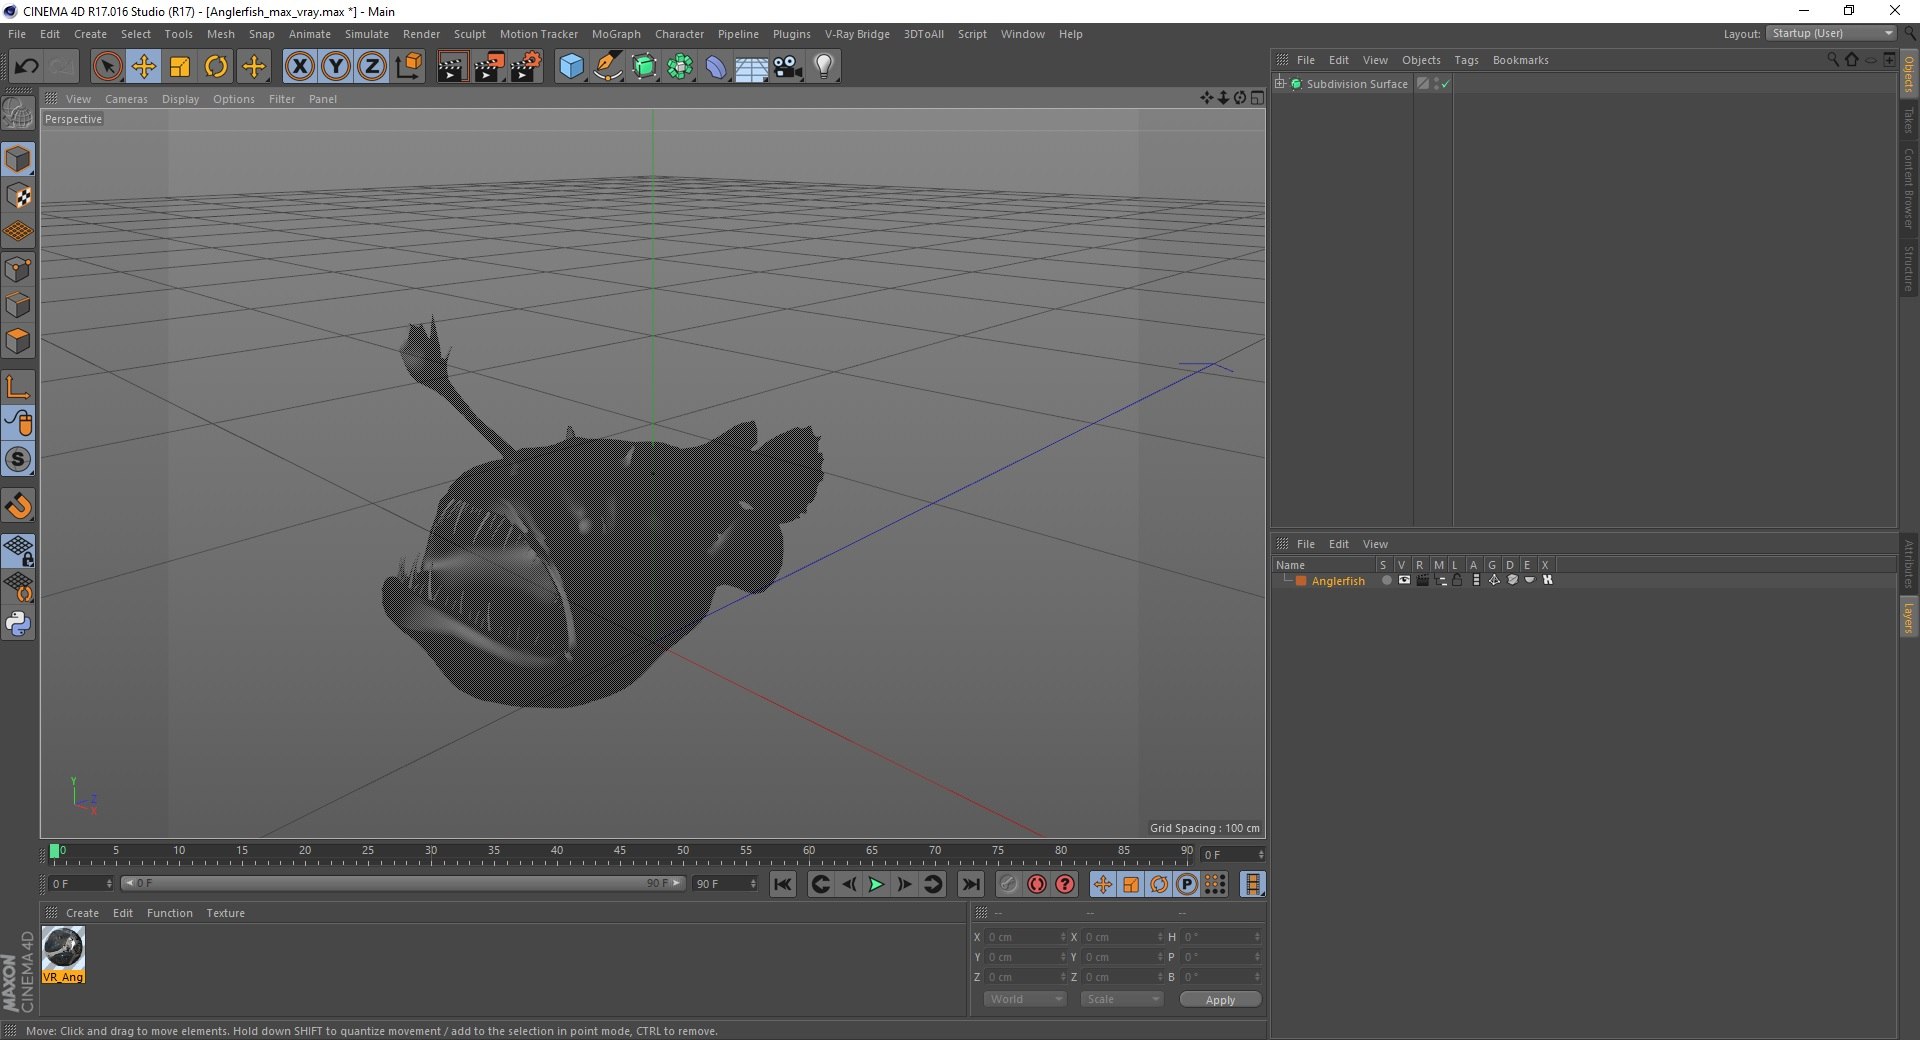Enable Axis mode tool
Viewport: 1920px width, 1040px height.
[x=18, y=386]
